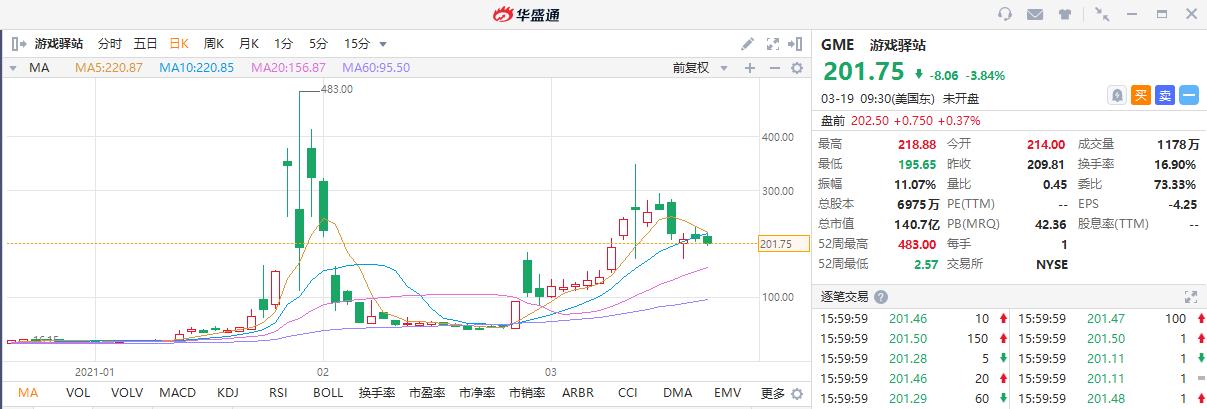This screenshot has width=1207, height=409.
Task: Zoom in chart with plus icon
Action: coord(750,68)
